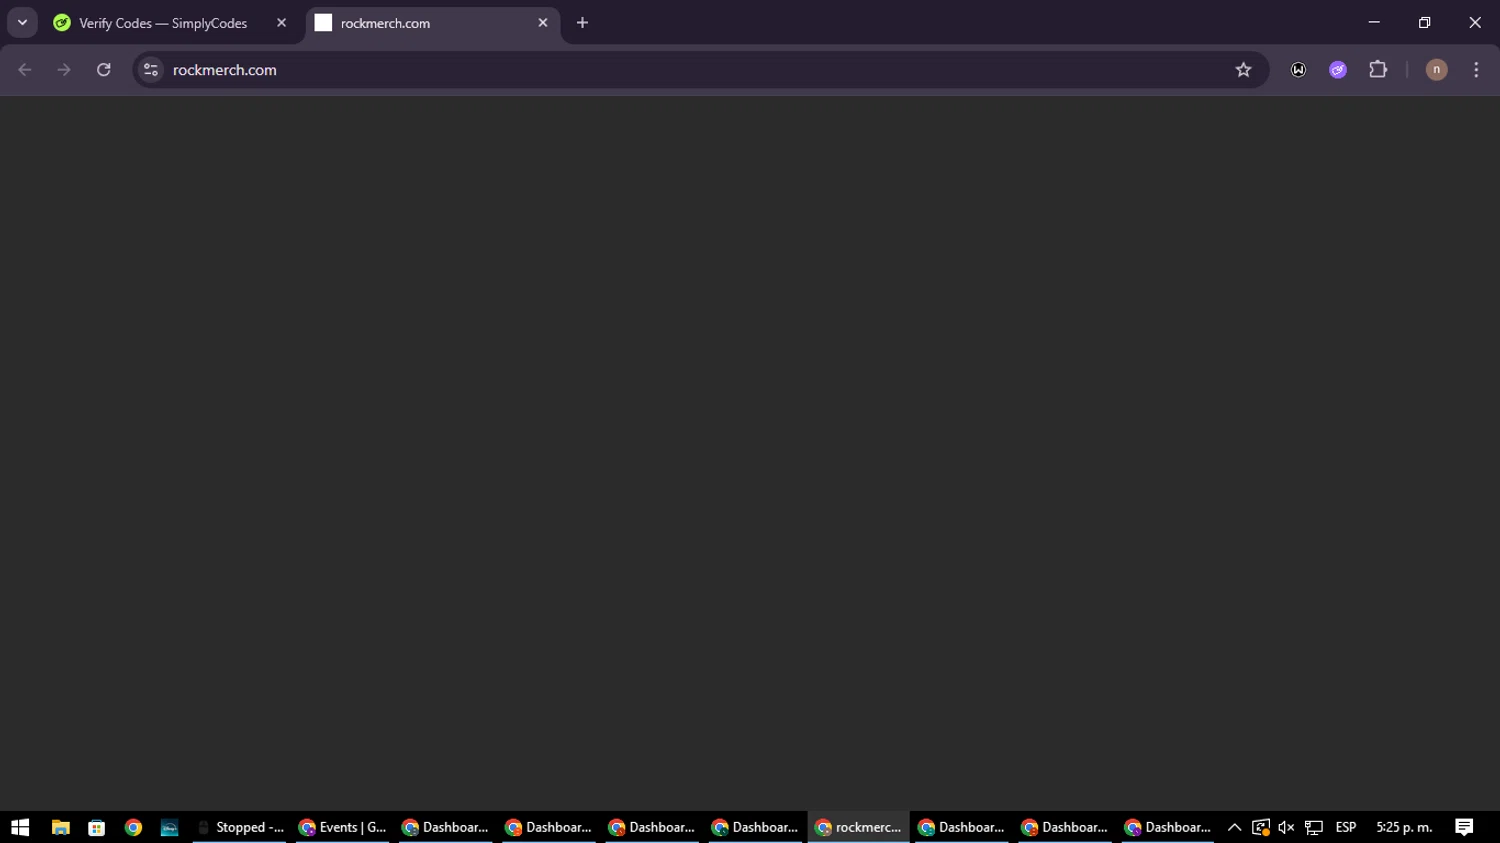Viewport: 1500px width, 843px height.
Task: Open the clock showing 5:25 p. m.
Action: (x=1404, y=827)
